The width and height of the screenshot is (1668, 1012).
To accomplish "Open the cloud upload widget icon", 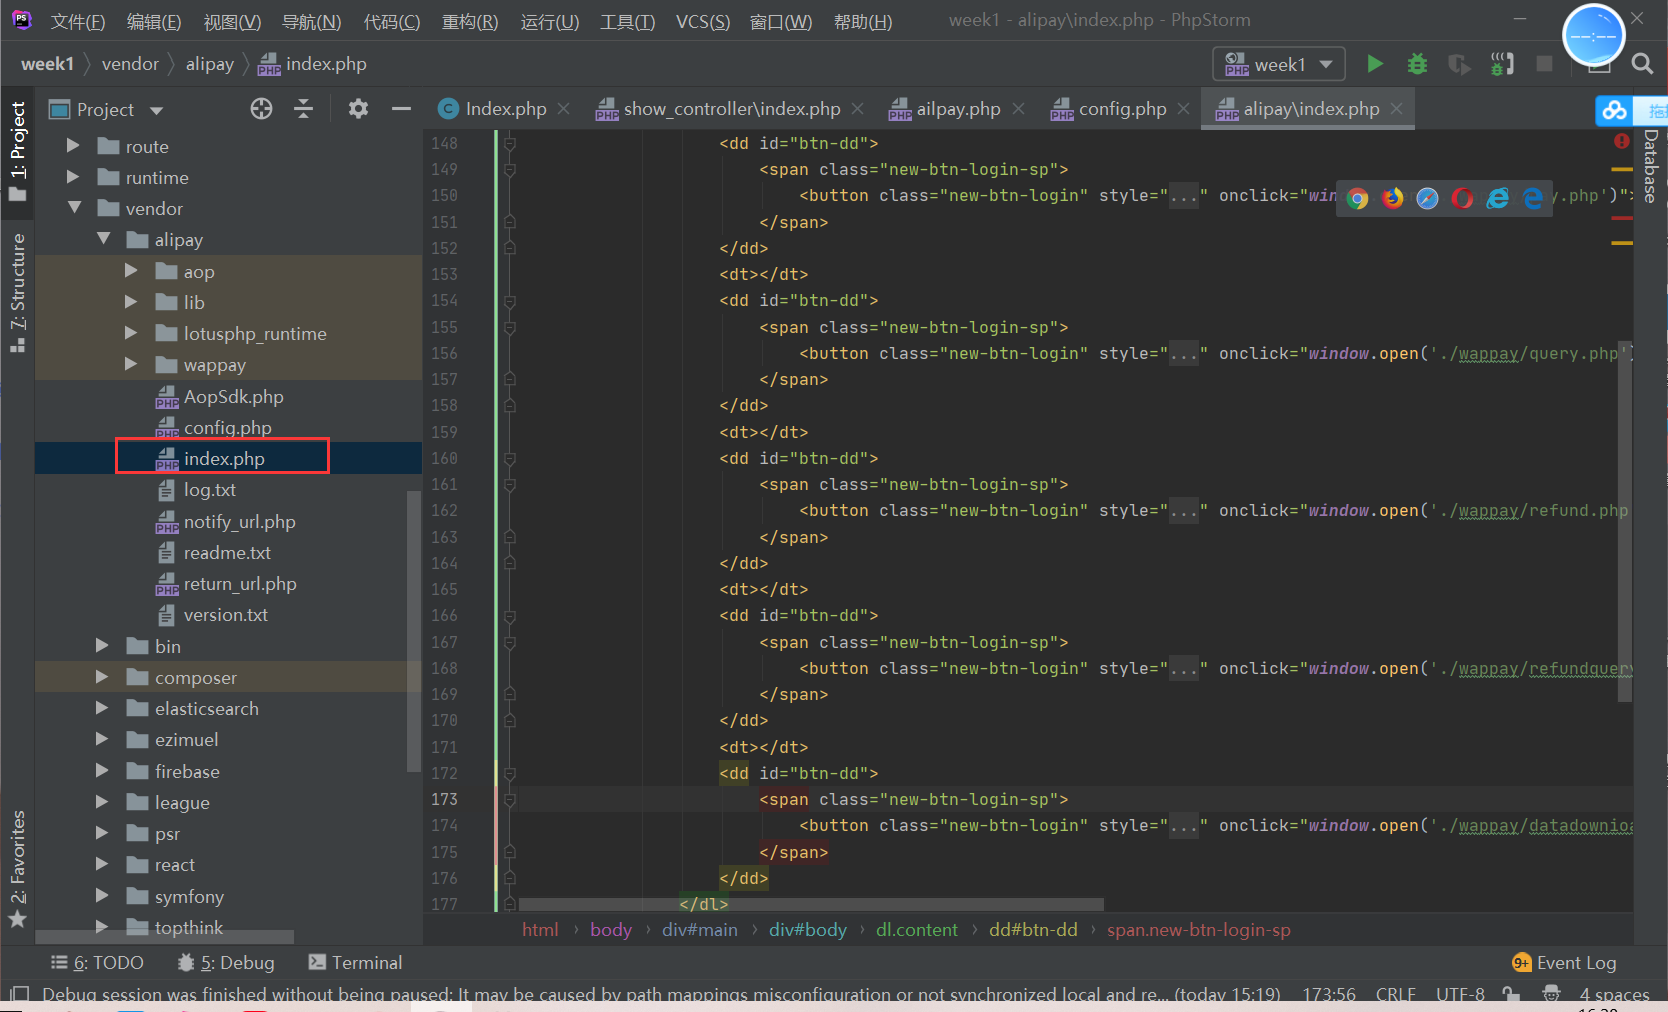I will (1614, 110).
